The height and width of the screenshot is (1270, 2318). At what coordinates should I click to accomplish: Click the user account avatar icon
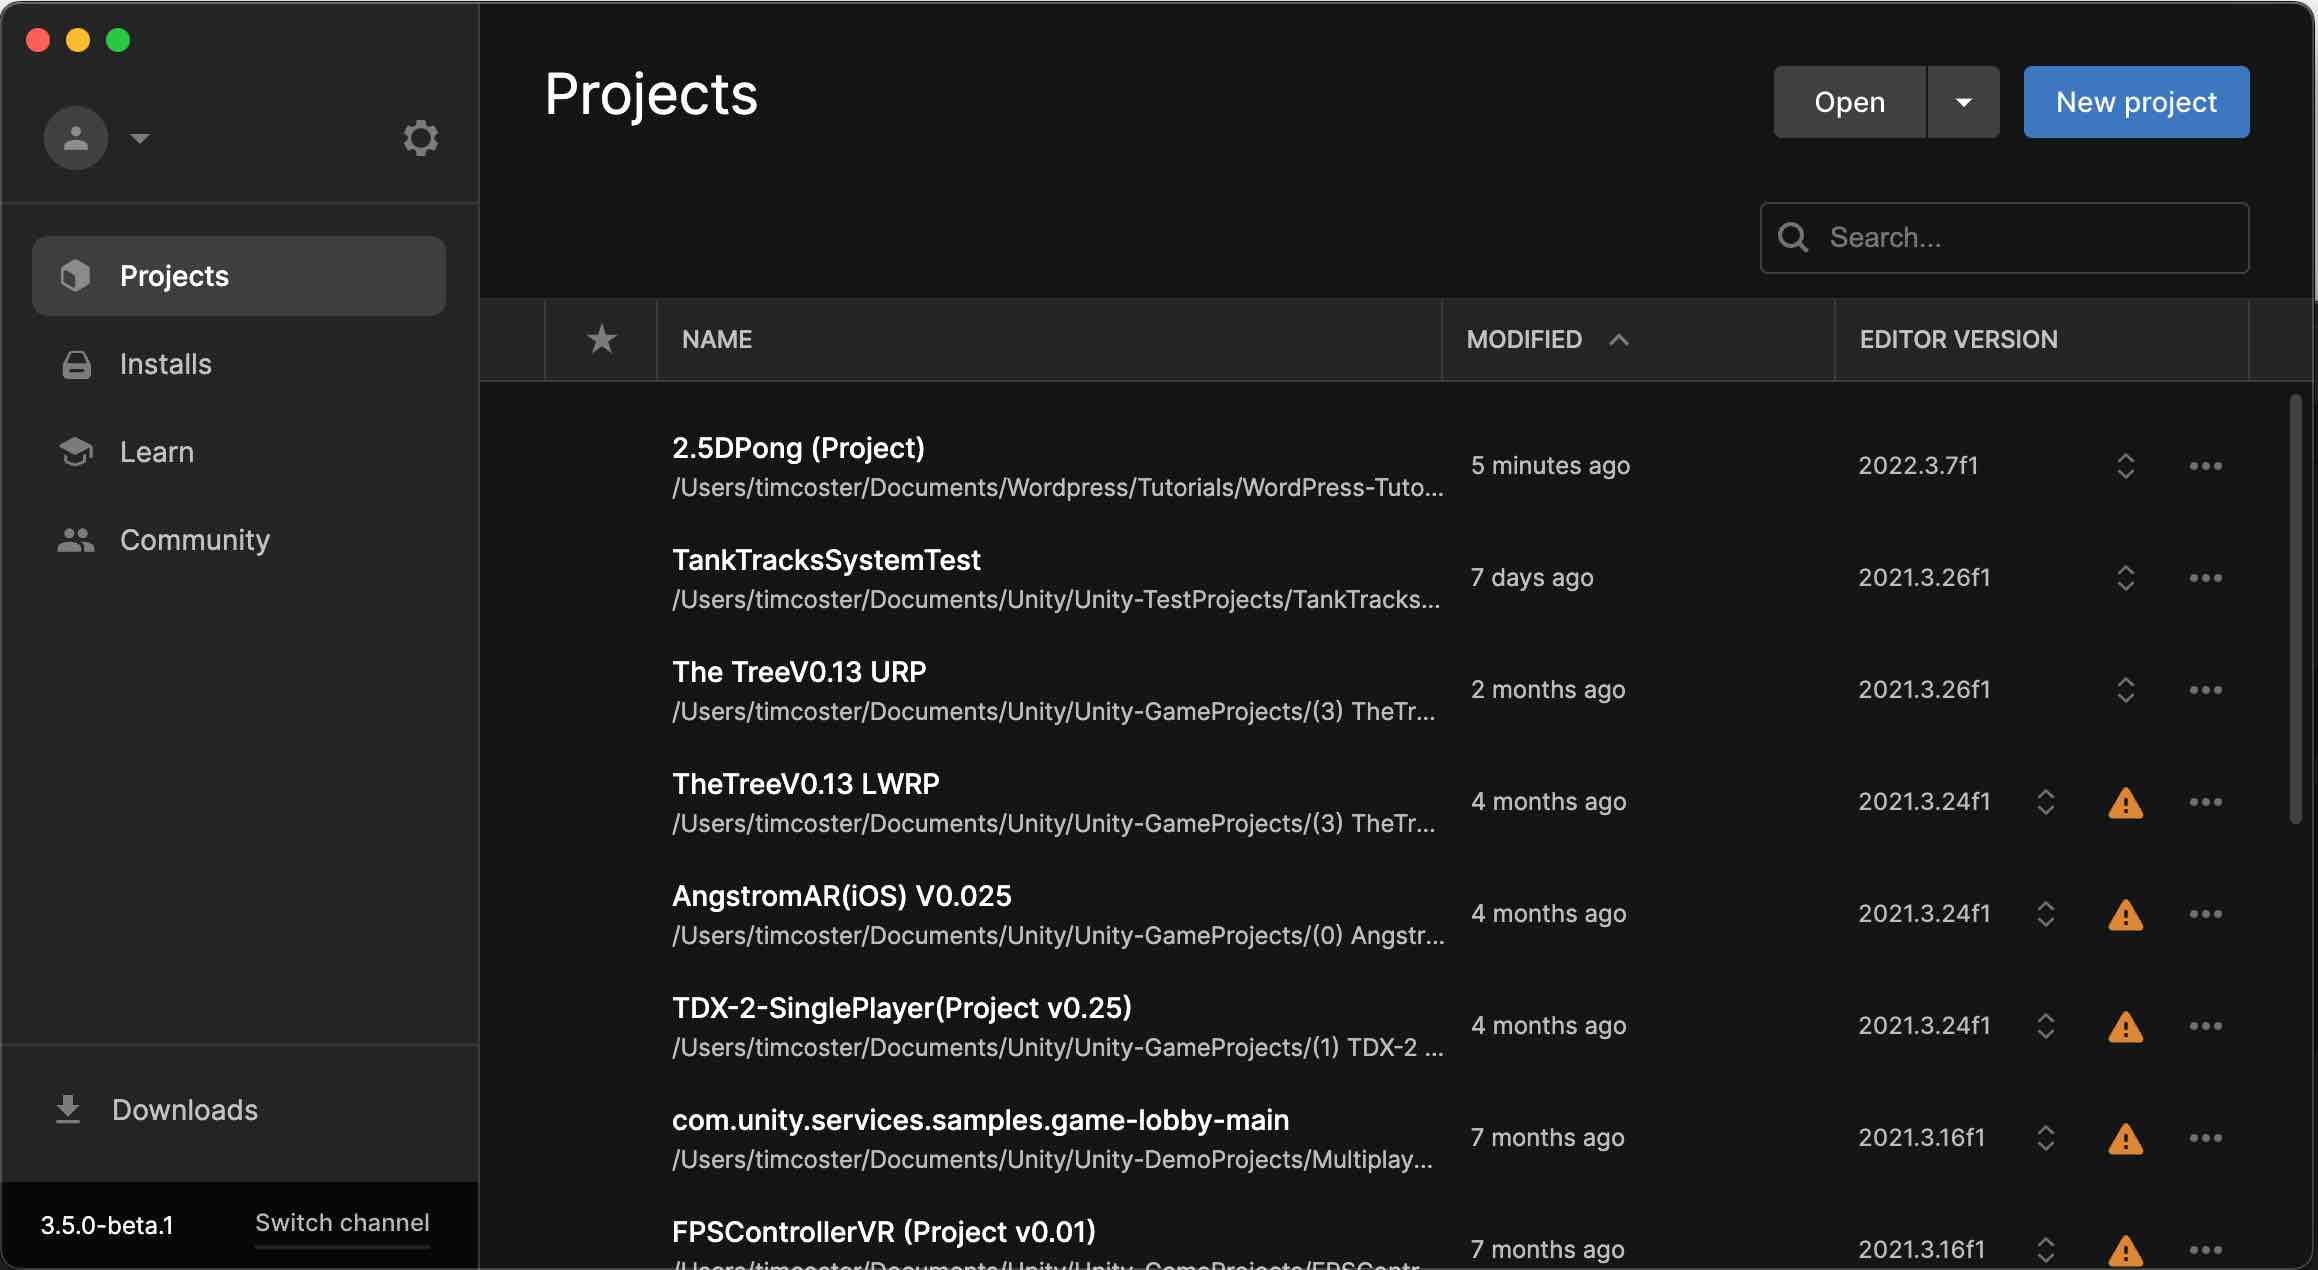(x=76, y=138)
